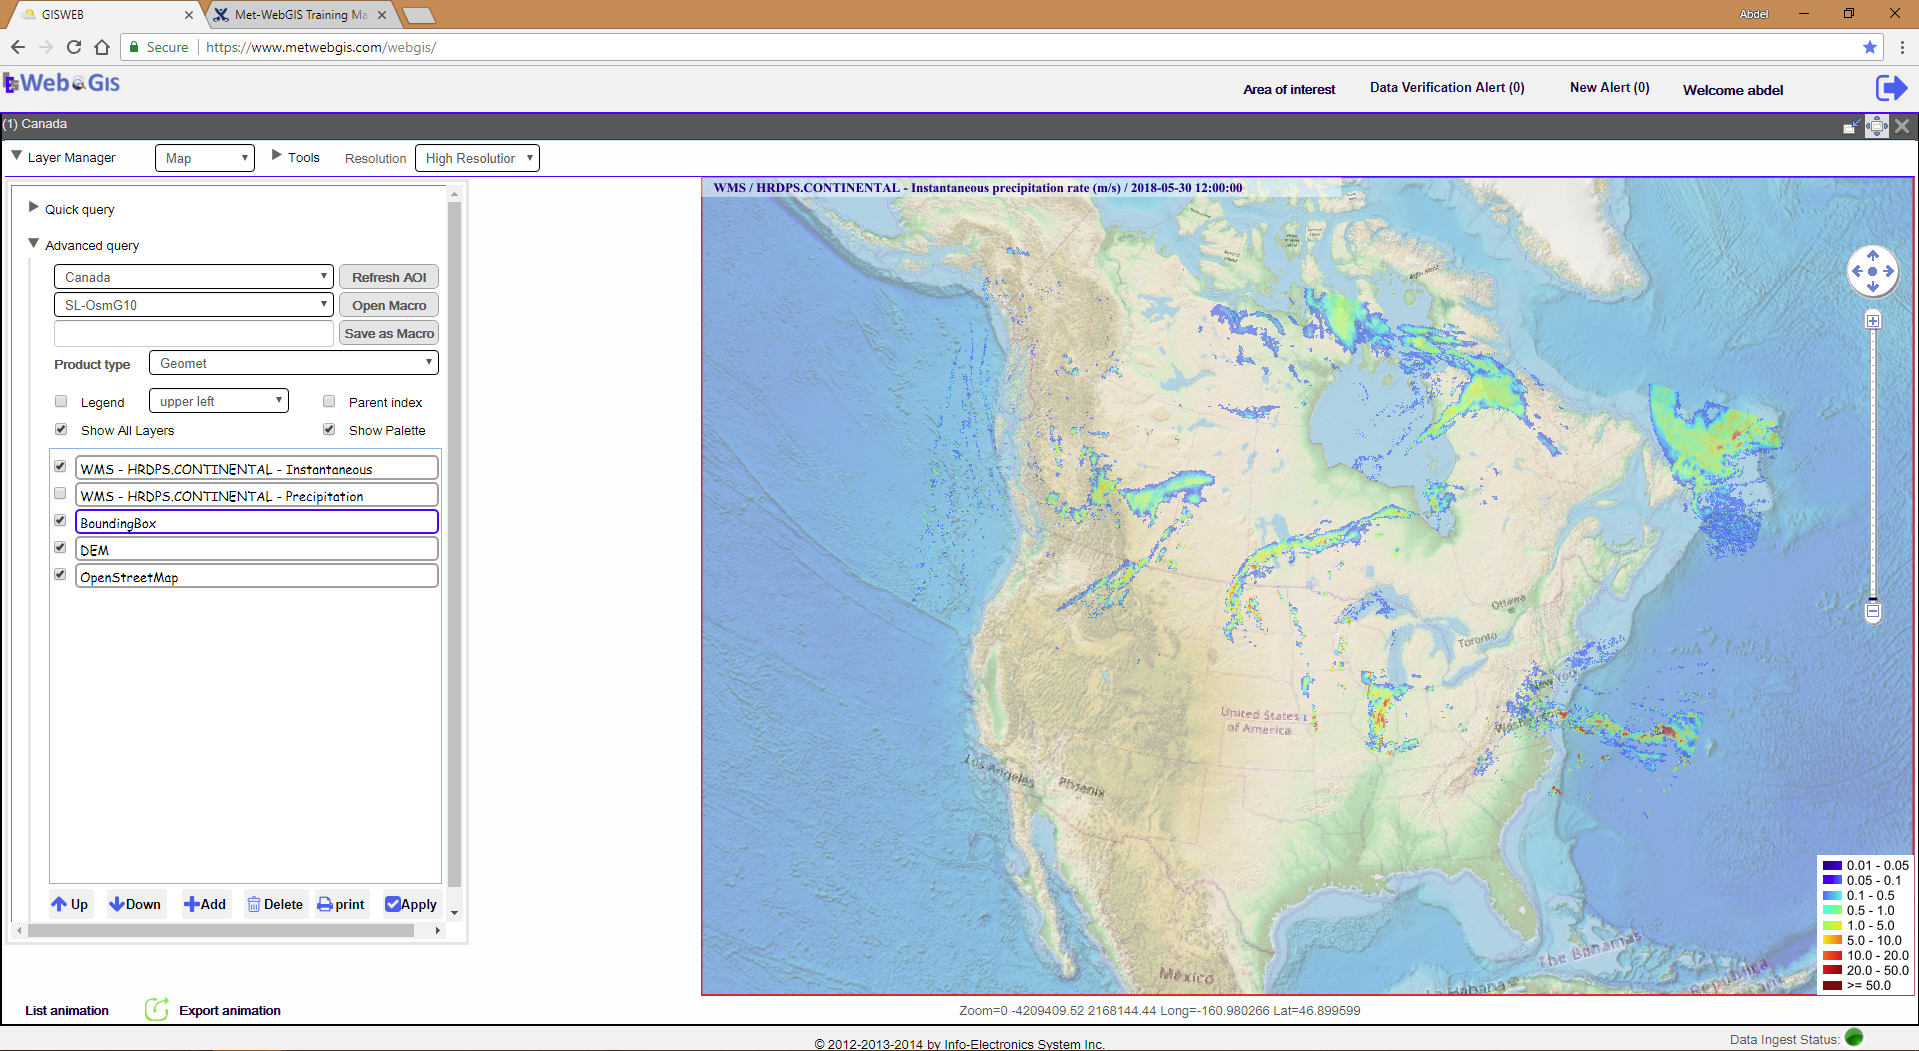Open the High Resolution dropdown
1919x1051 pixels.
(x=477, y=158)
